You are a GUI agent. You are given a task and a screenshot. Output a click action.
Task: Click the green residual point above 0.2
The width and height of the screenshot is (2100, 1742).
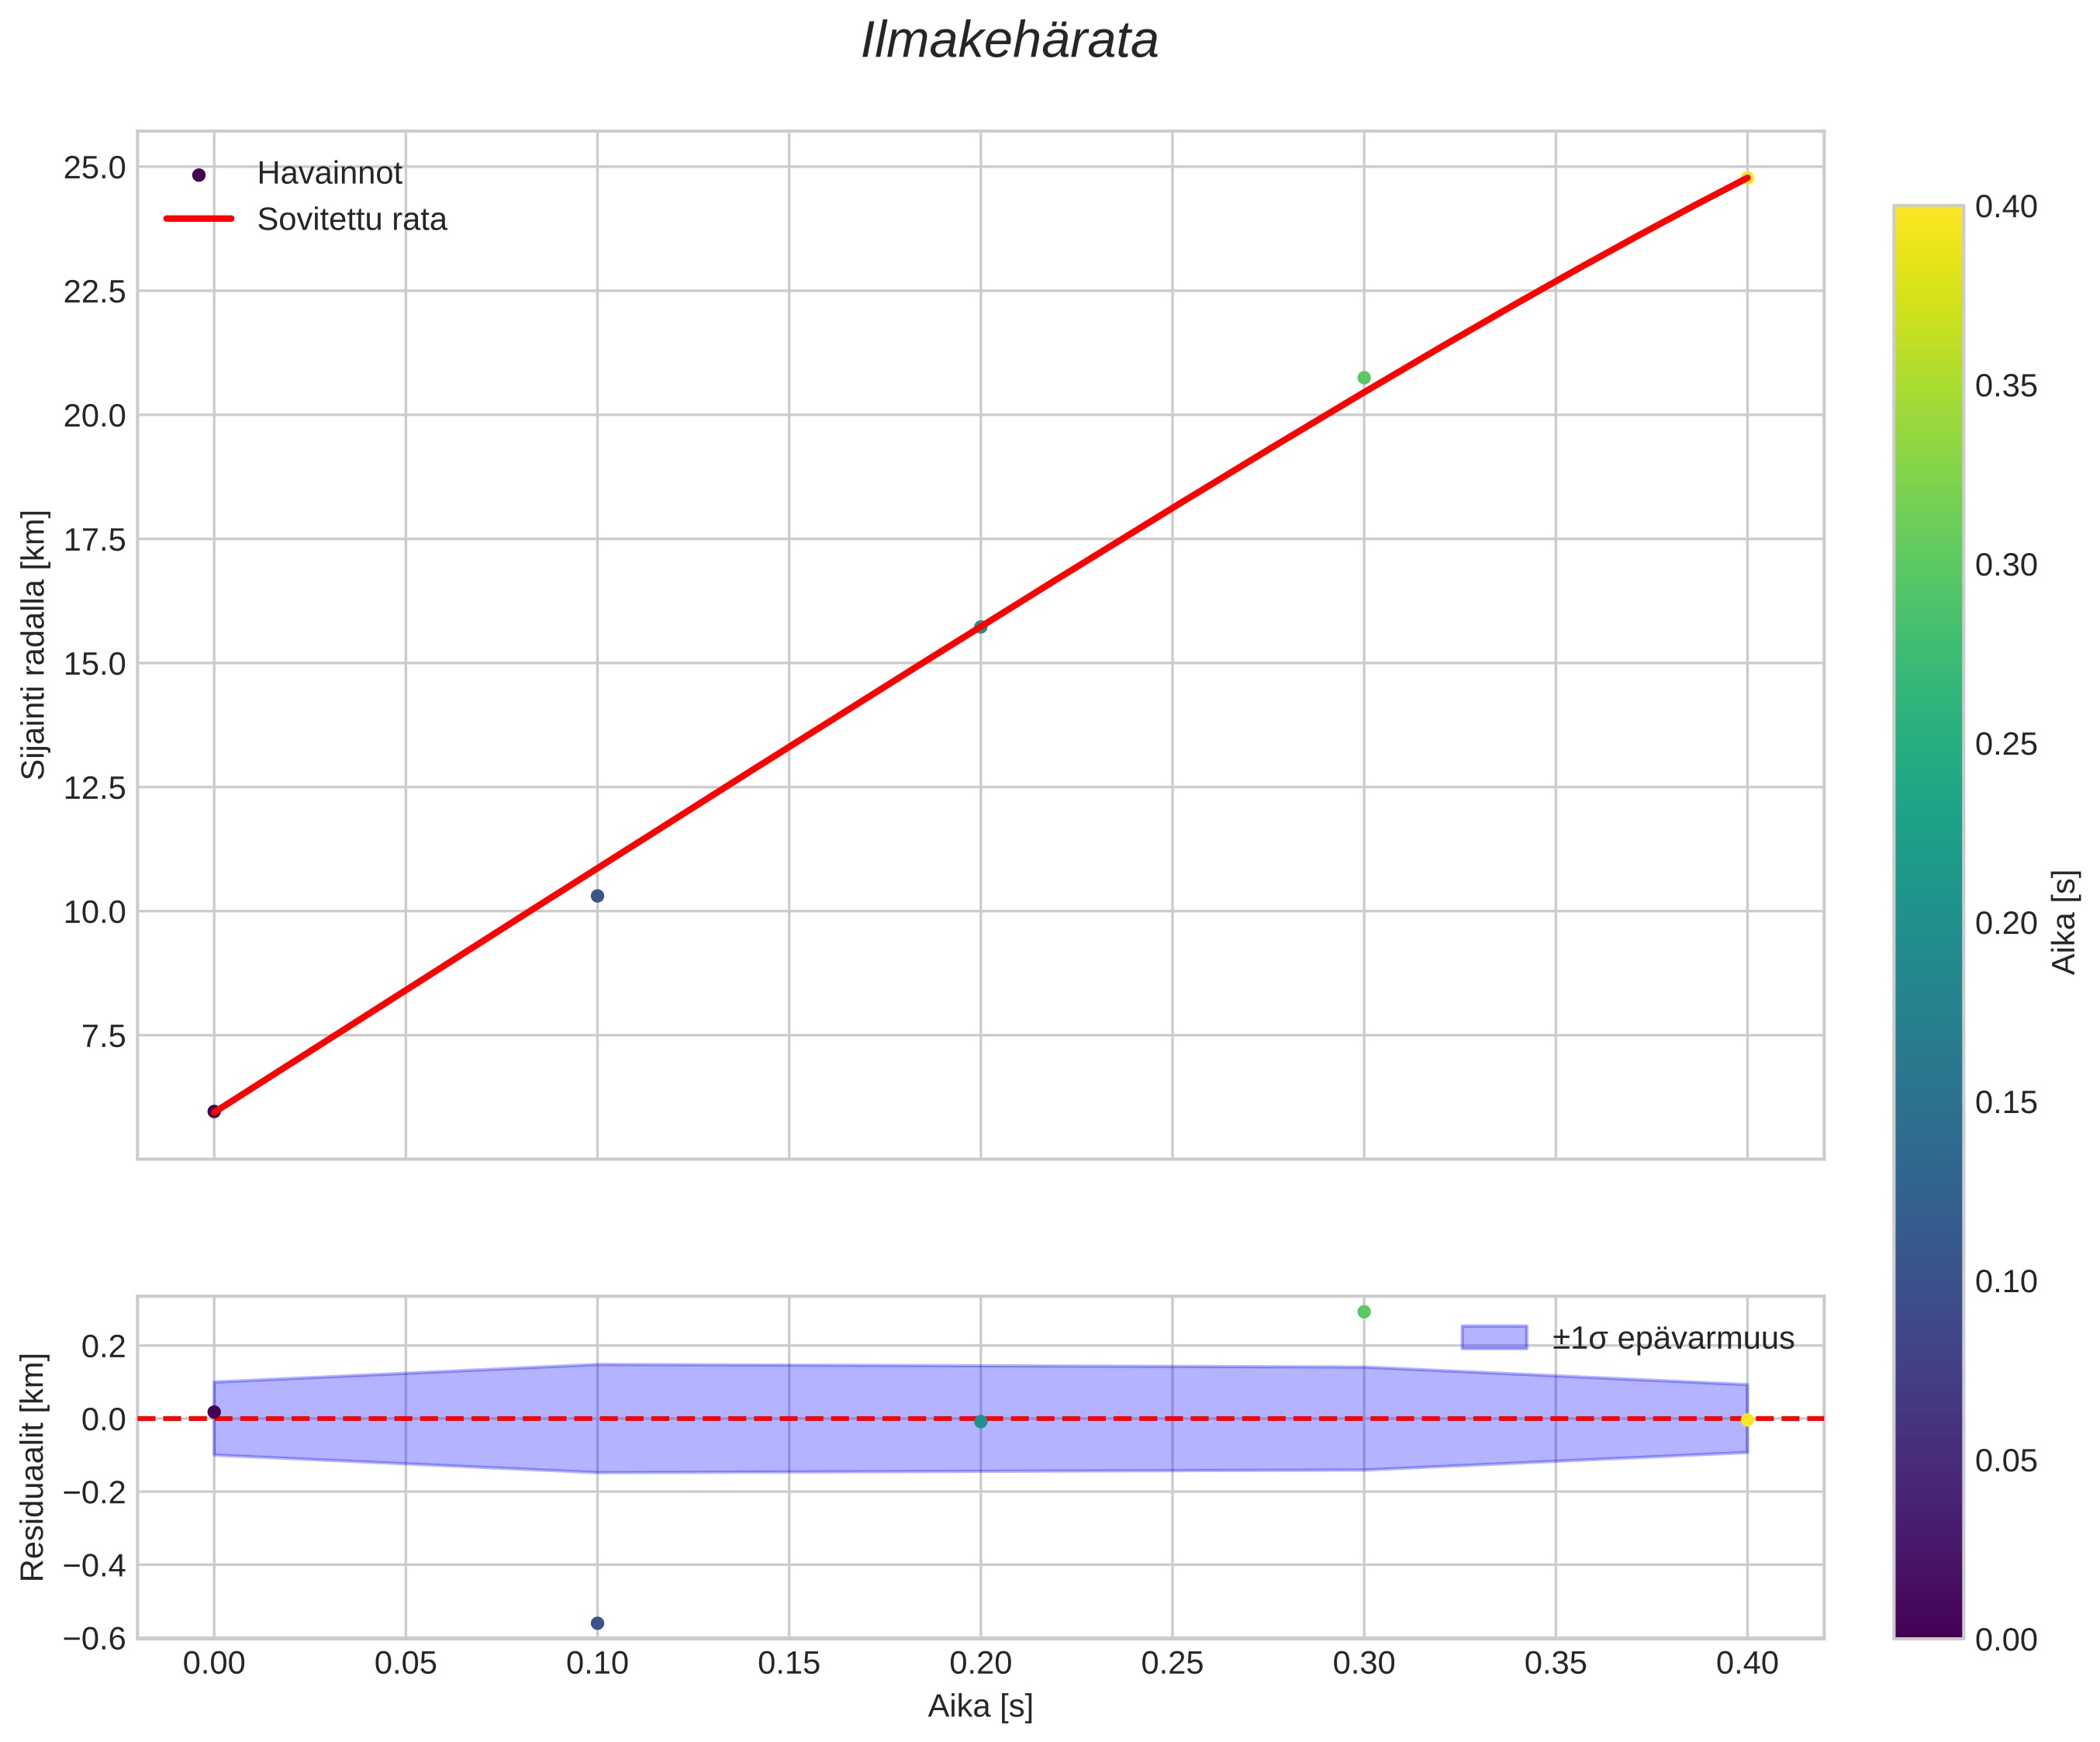[1364, 1311]
